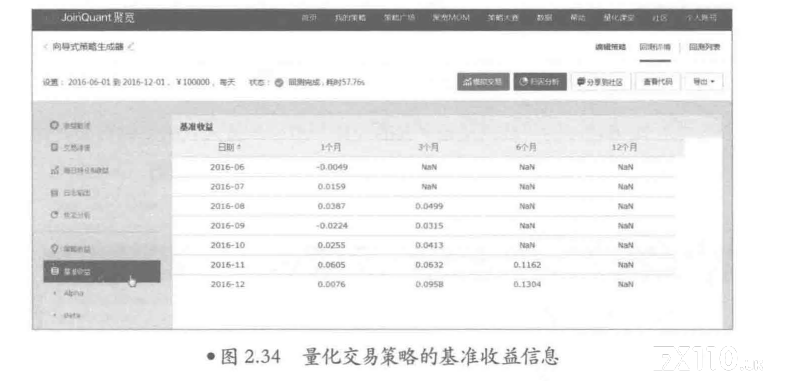Click the 0.0605 value
Viewport: 789px width, 381px height.
(x=332, y=265)
